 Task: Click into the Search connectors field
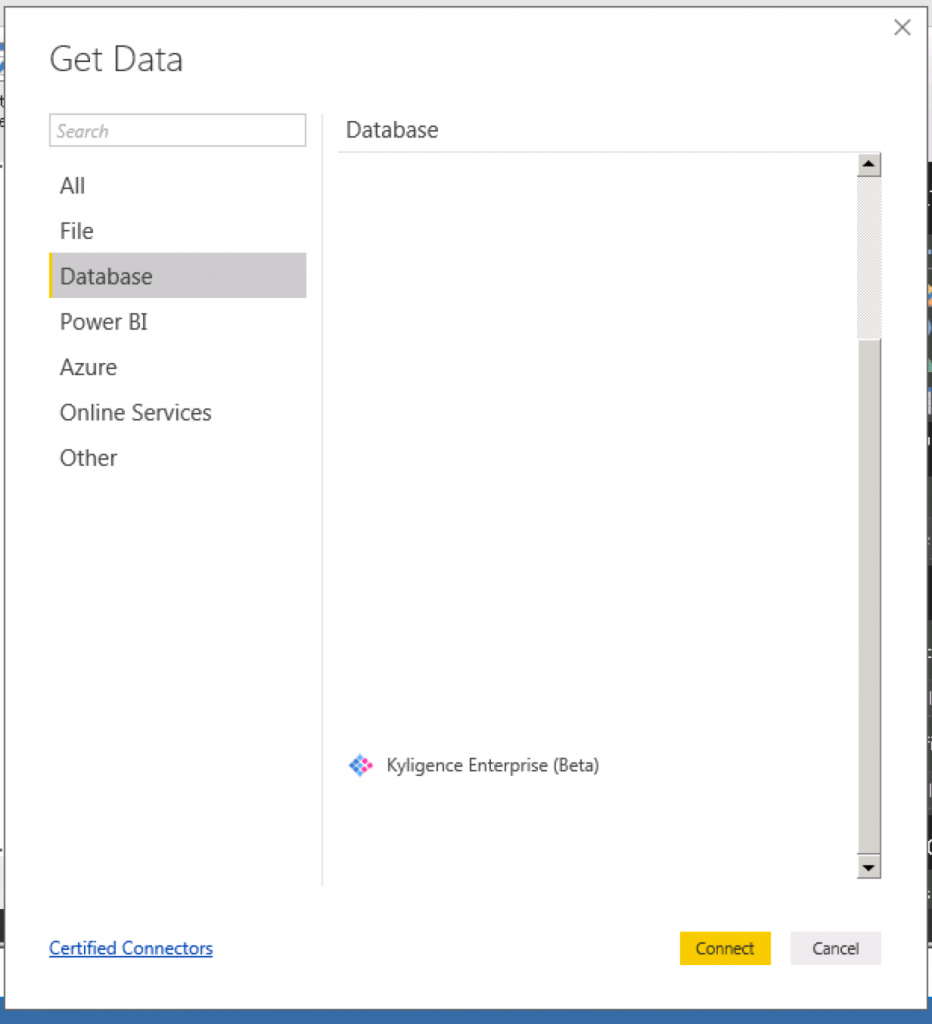tap(178, 130)
